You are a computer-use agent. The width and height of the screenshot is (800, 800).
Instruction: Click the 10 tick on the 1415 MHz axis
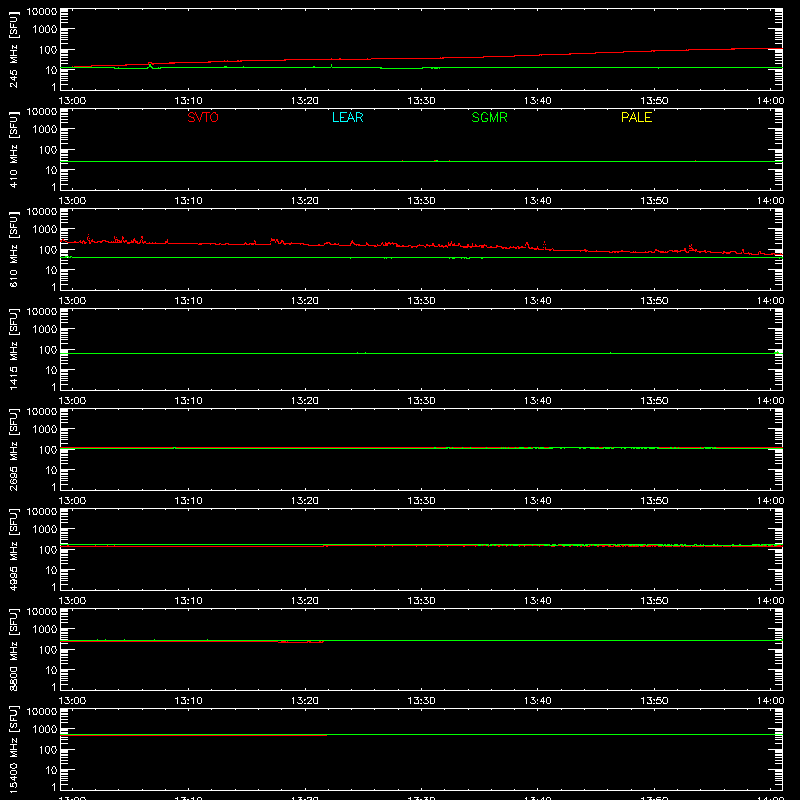coord(52,370)
